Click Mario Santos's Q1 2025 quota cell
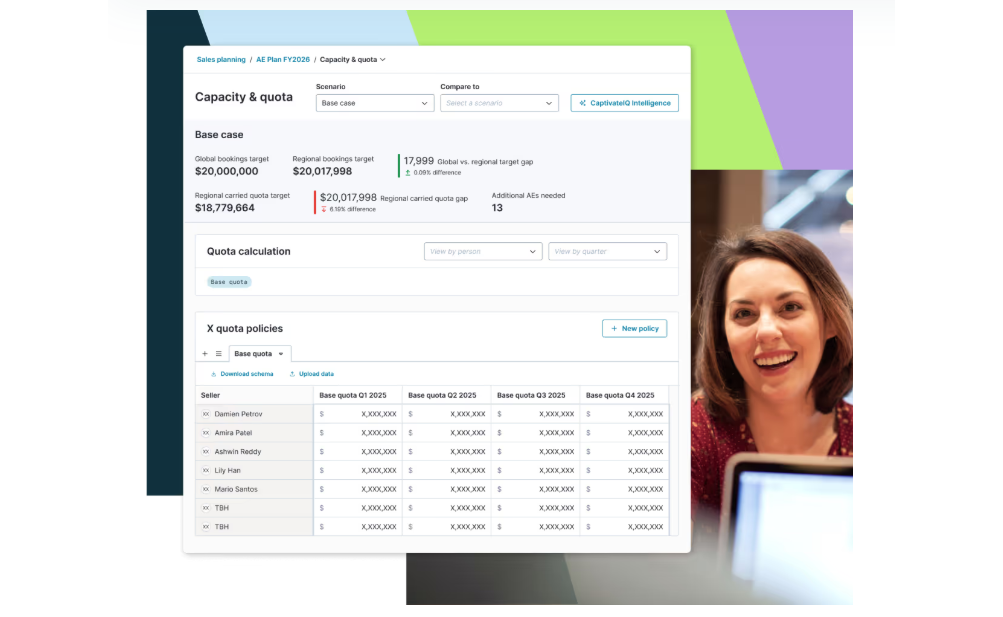The image size is (1003, 617). coord(358,489)
